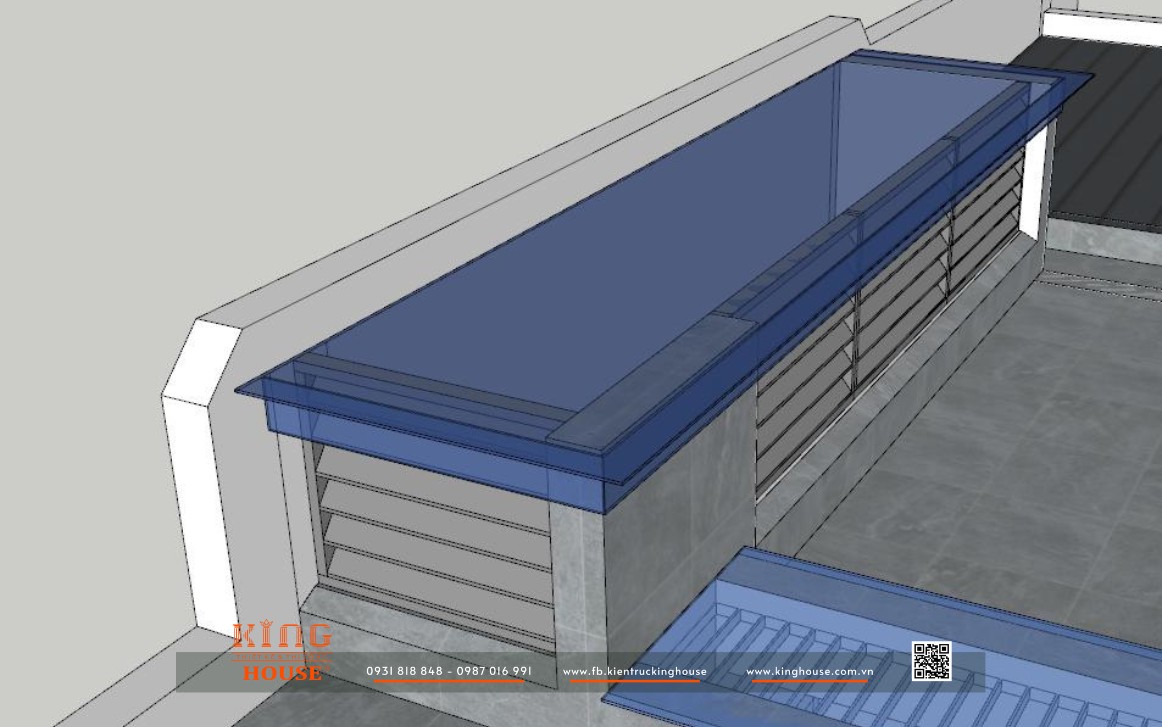Click the phone number 0931 818 848
Viewport: 1162px width, 727px height.
[405, 671]
